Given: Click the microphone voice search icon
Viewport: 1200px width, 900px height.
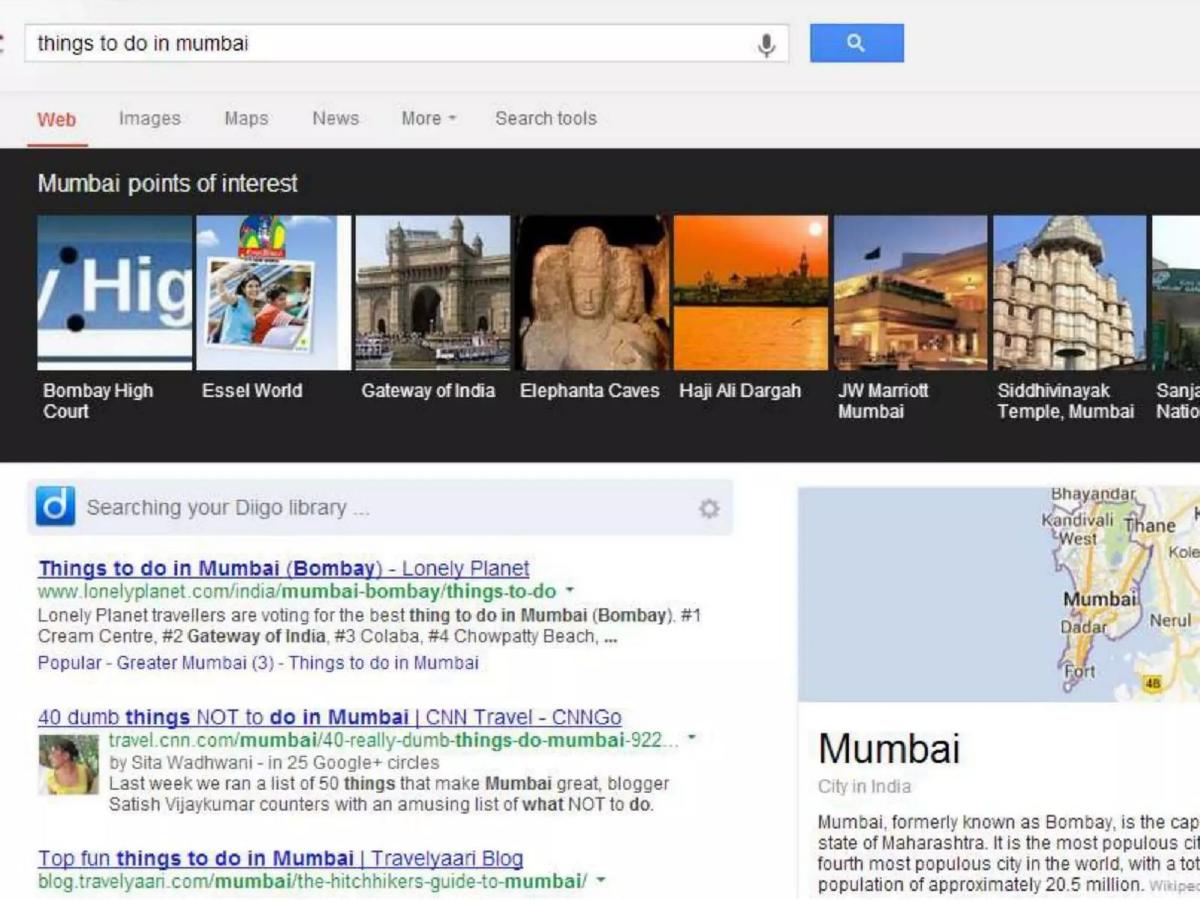Looking at the screenshot, I should pos(766,45).
